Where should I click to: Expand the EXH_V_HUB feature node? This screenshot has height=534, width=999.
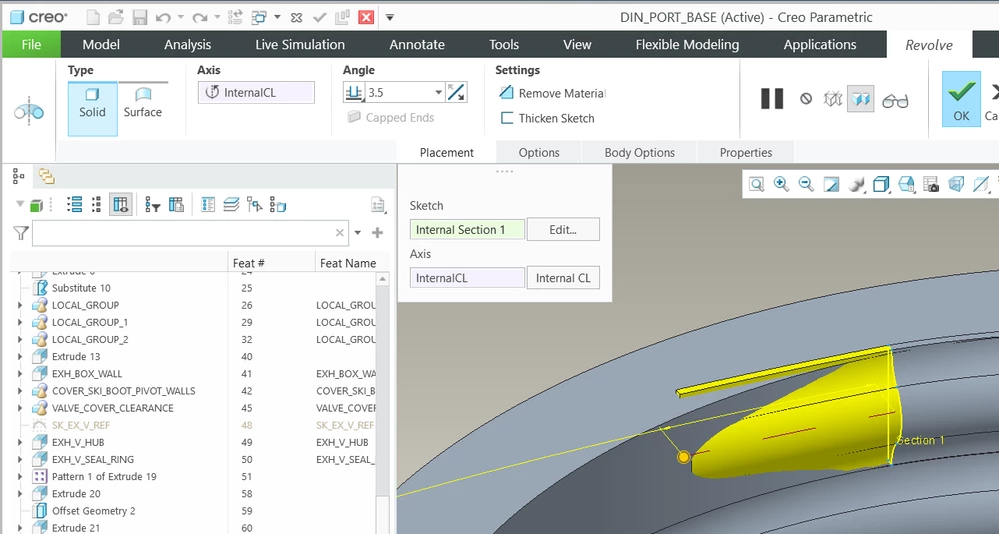click(x=20, y=442)
